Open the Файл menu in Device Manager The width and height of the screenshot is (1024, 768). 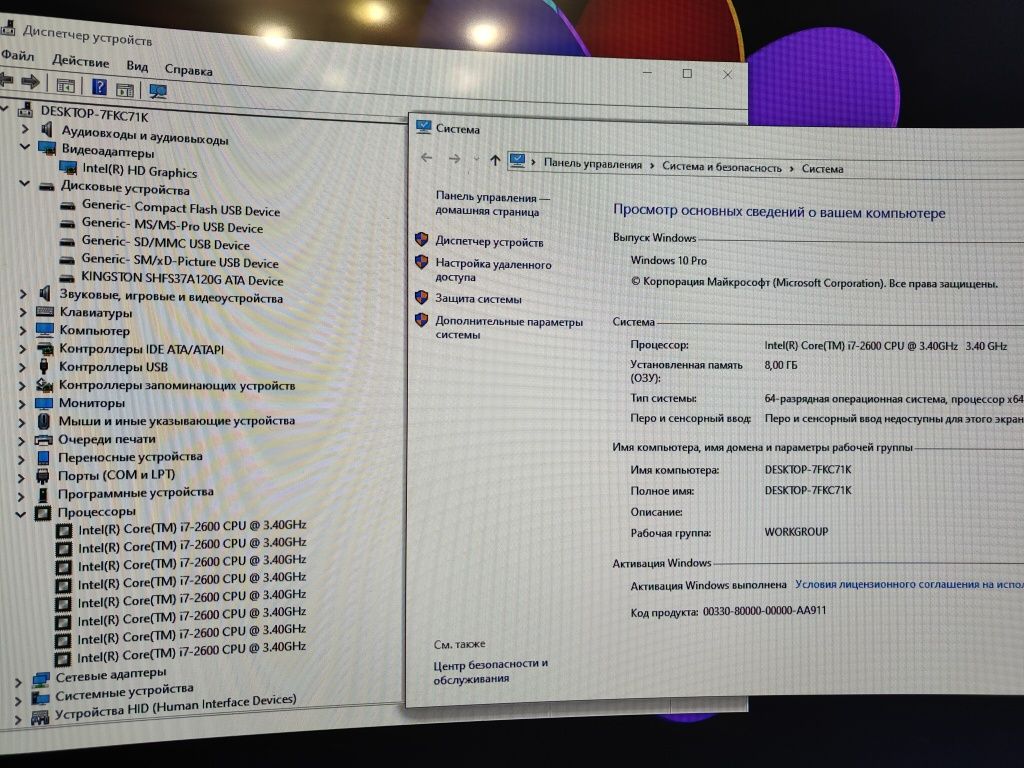tap(17, 56)
